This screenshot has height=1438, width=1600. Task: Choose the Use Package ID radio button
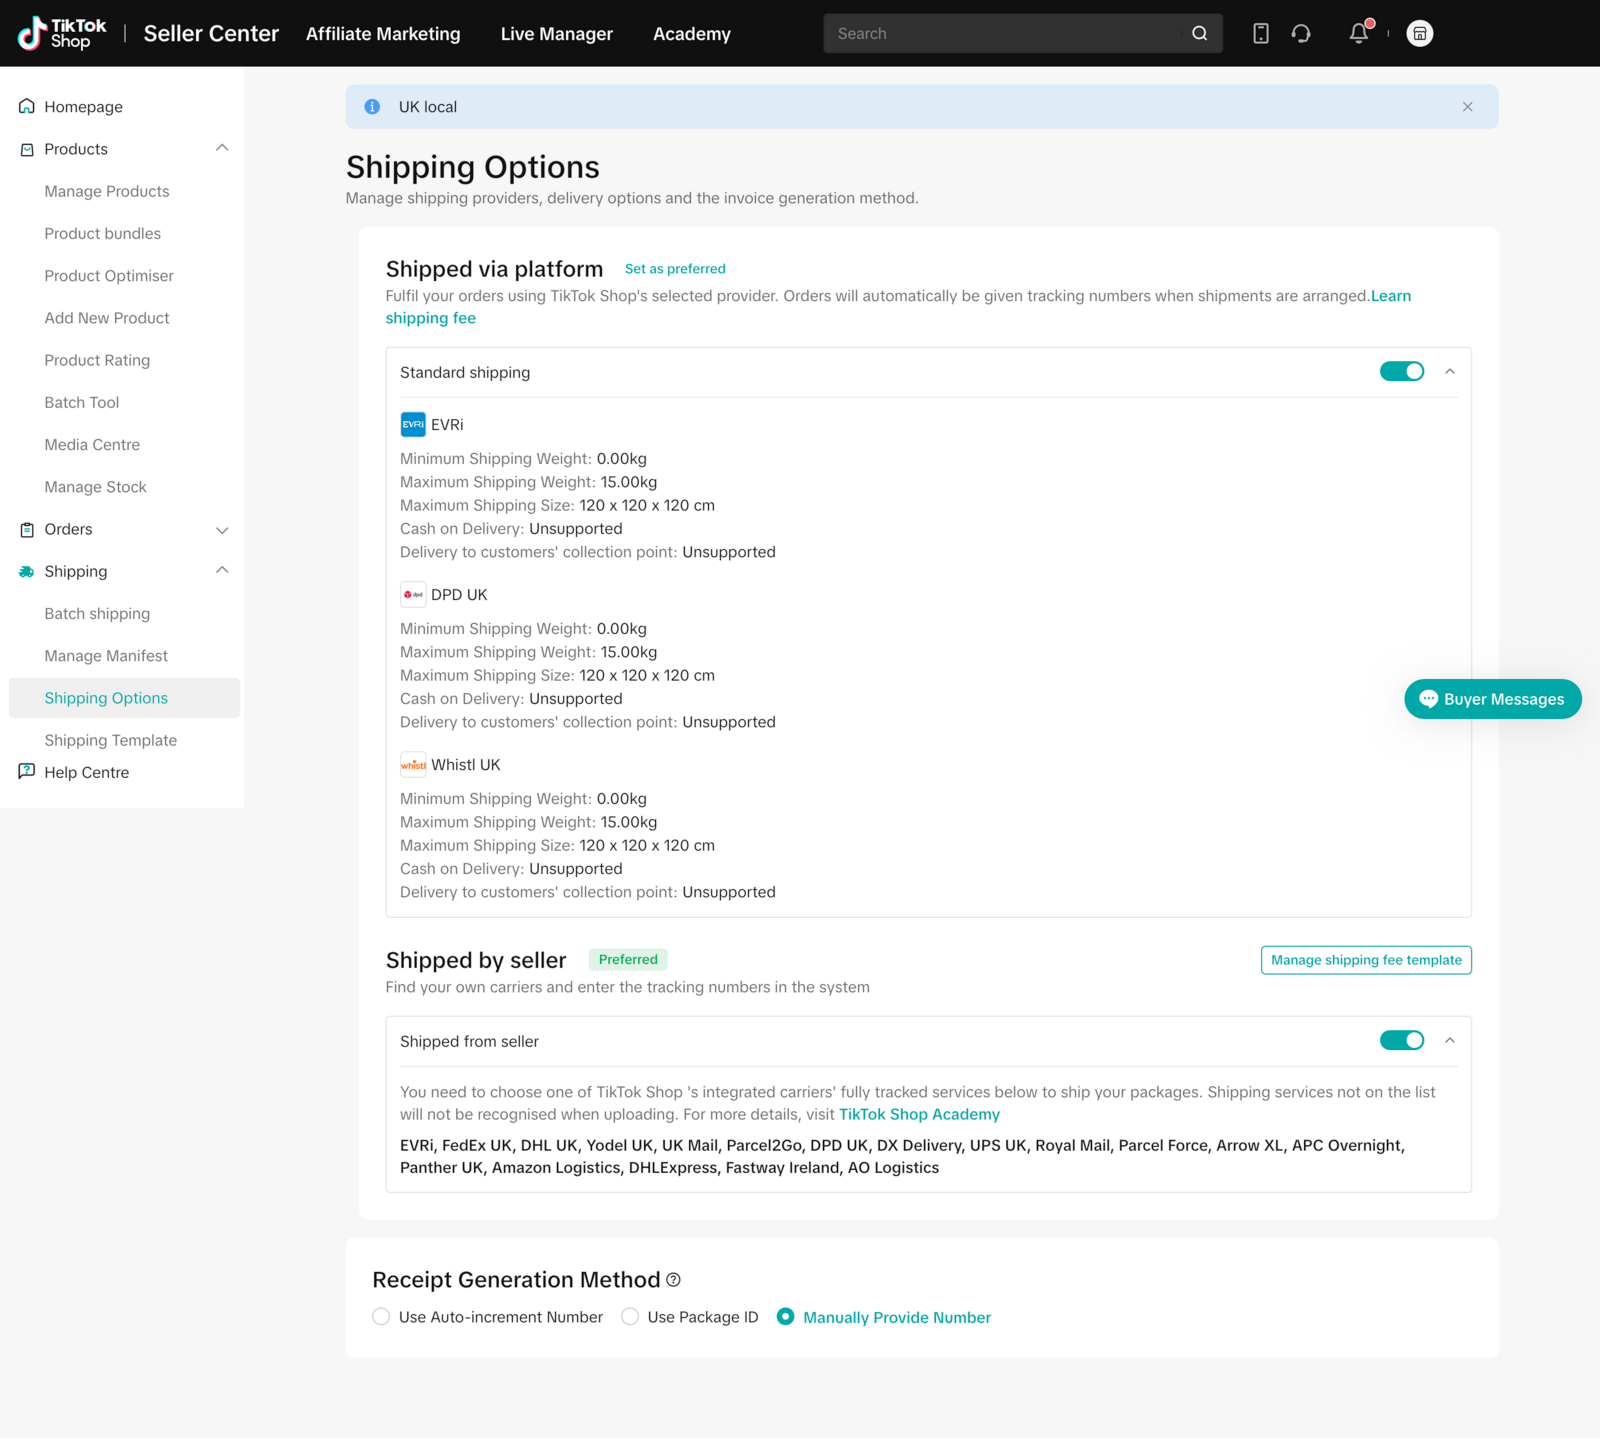pyautogui.click(x=630, y=1317)
